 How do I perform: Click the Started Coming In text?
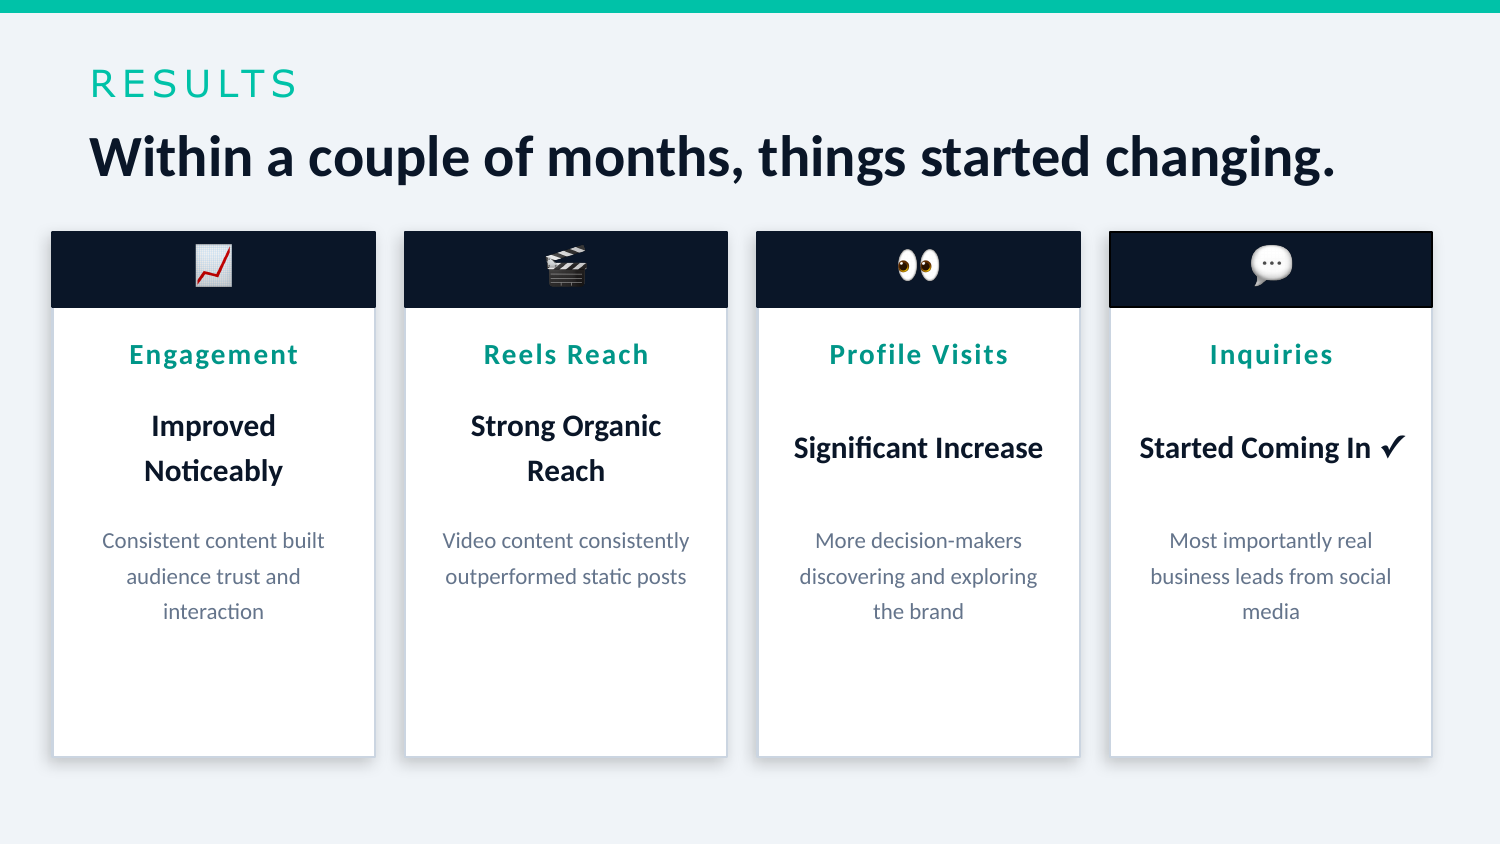pyautogui.click(x=1255, y=448)
